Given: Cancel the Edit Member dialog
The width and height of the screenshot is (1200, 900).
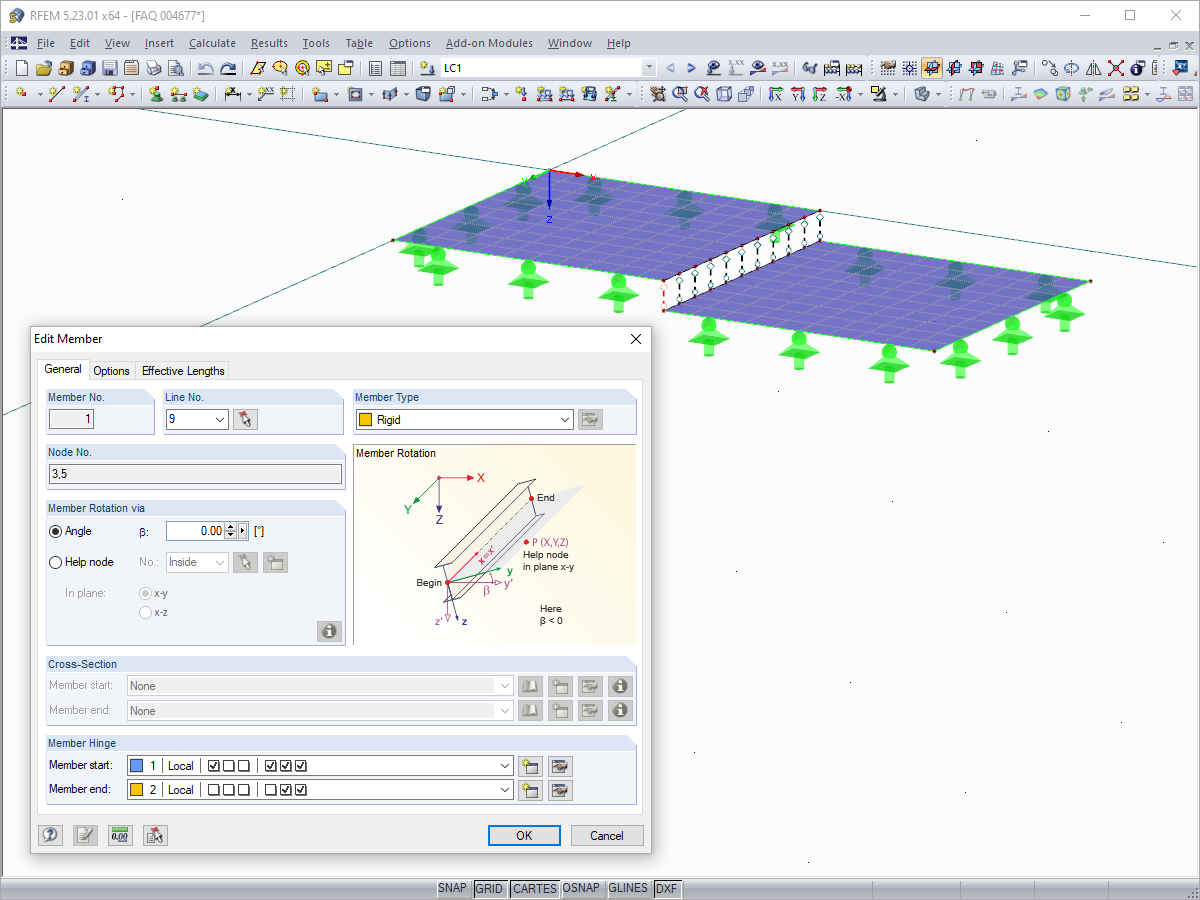Looking at the screenshot, I should tap(607, 835).
